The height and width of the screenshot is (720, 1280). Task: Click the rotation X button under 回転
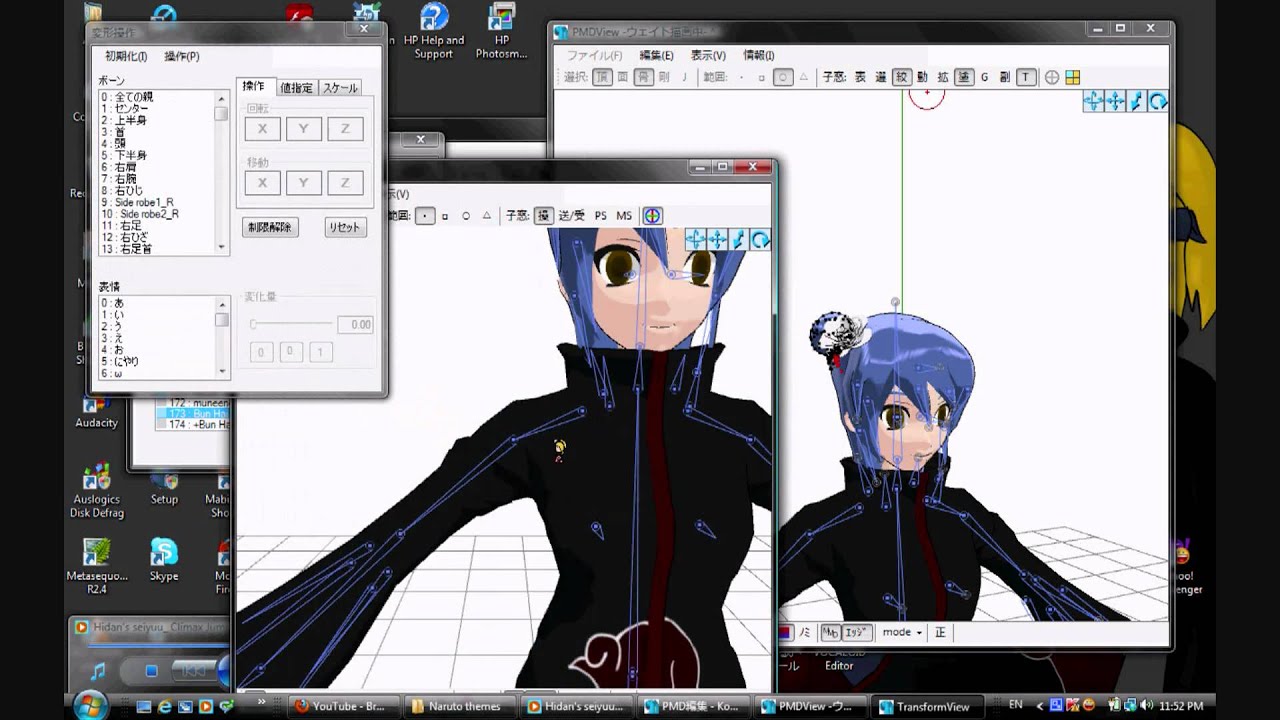click(x=262, y=128)
